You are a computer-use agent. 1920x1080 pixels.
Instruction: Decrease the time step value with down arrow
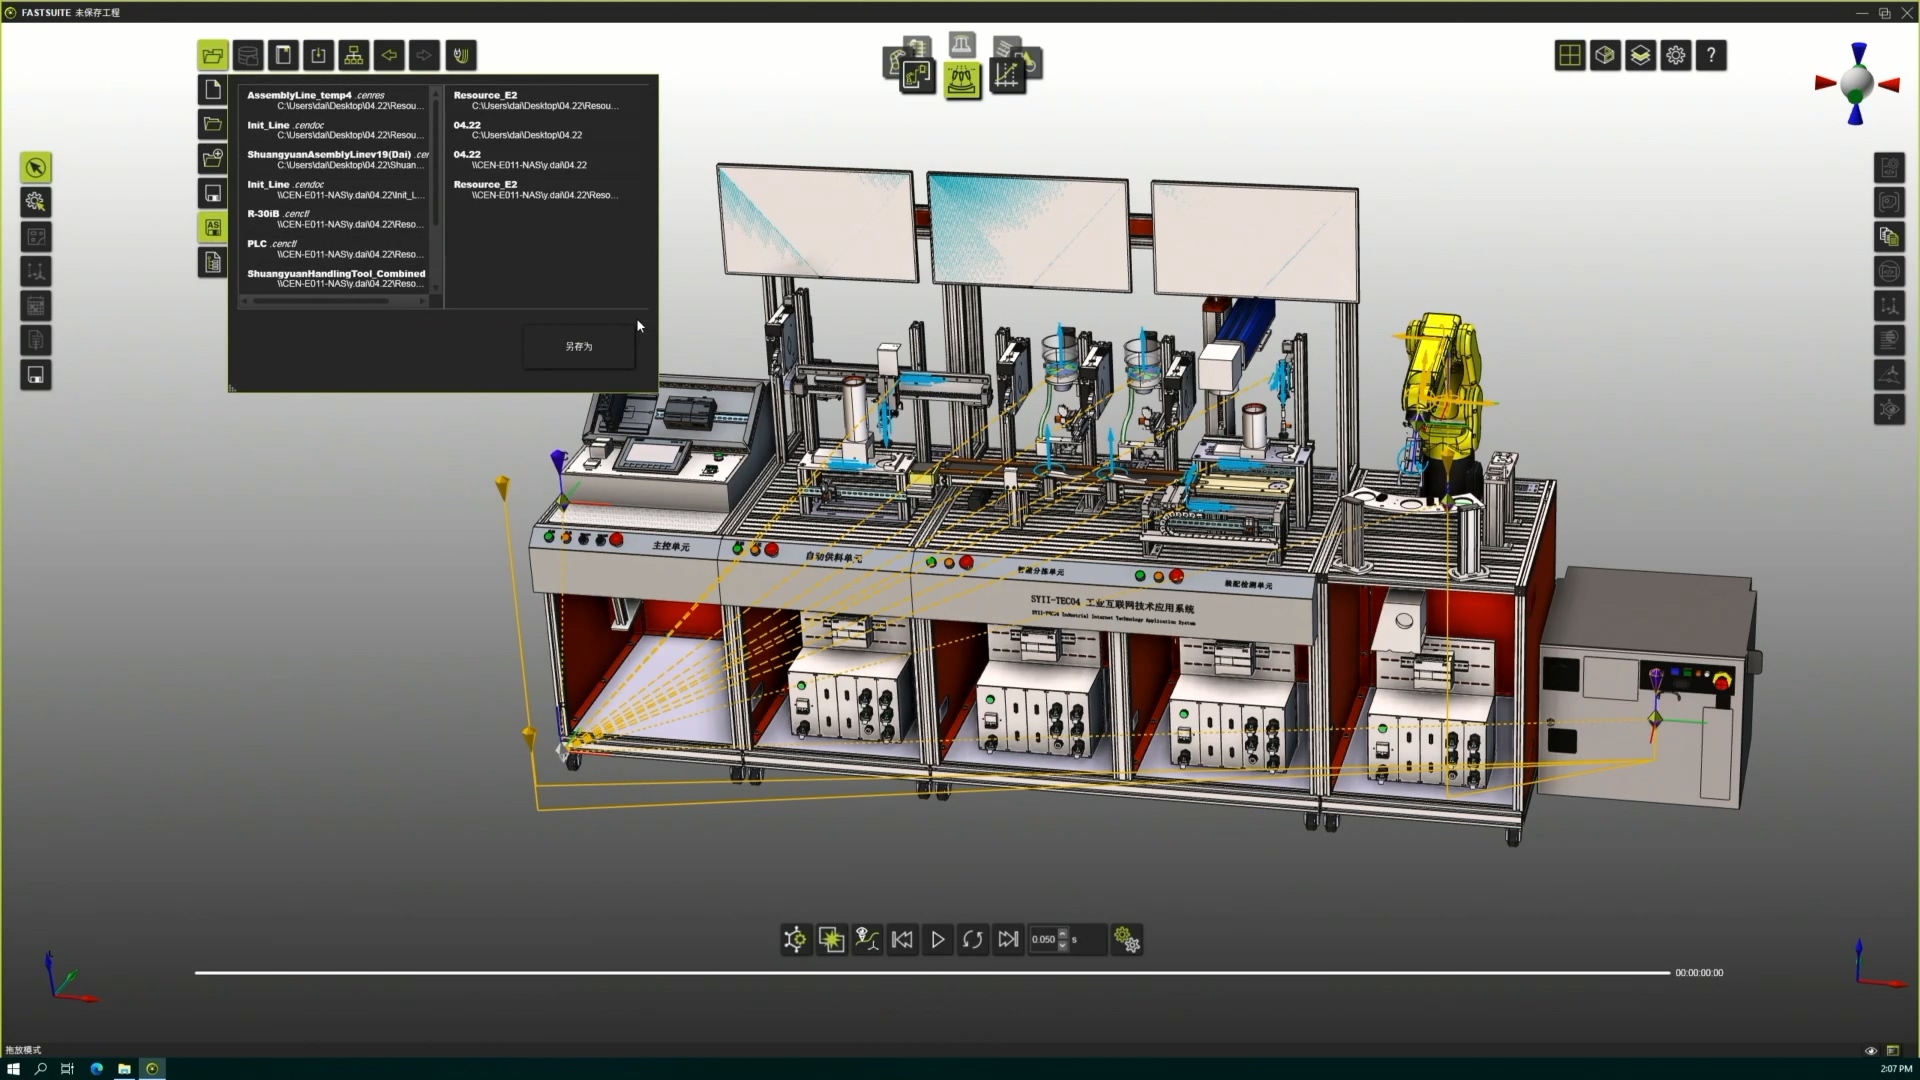1063,945
